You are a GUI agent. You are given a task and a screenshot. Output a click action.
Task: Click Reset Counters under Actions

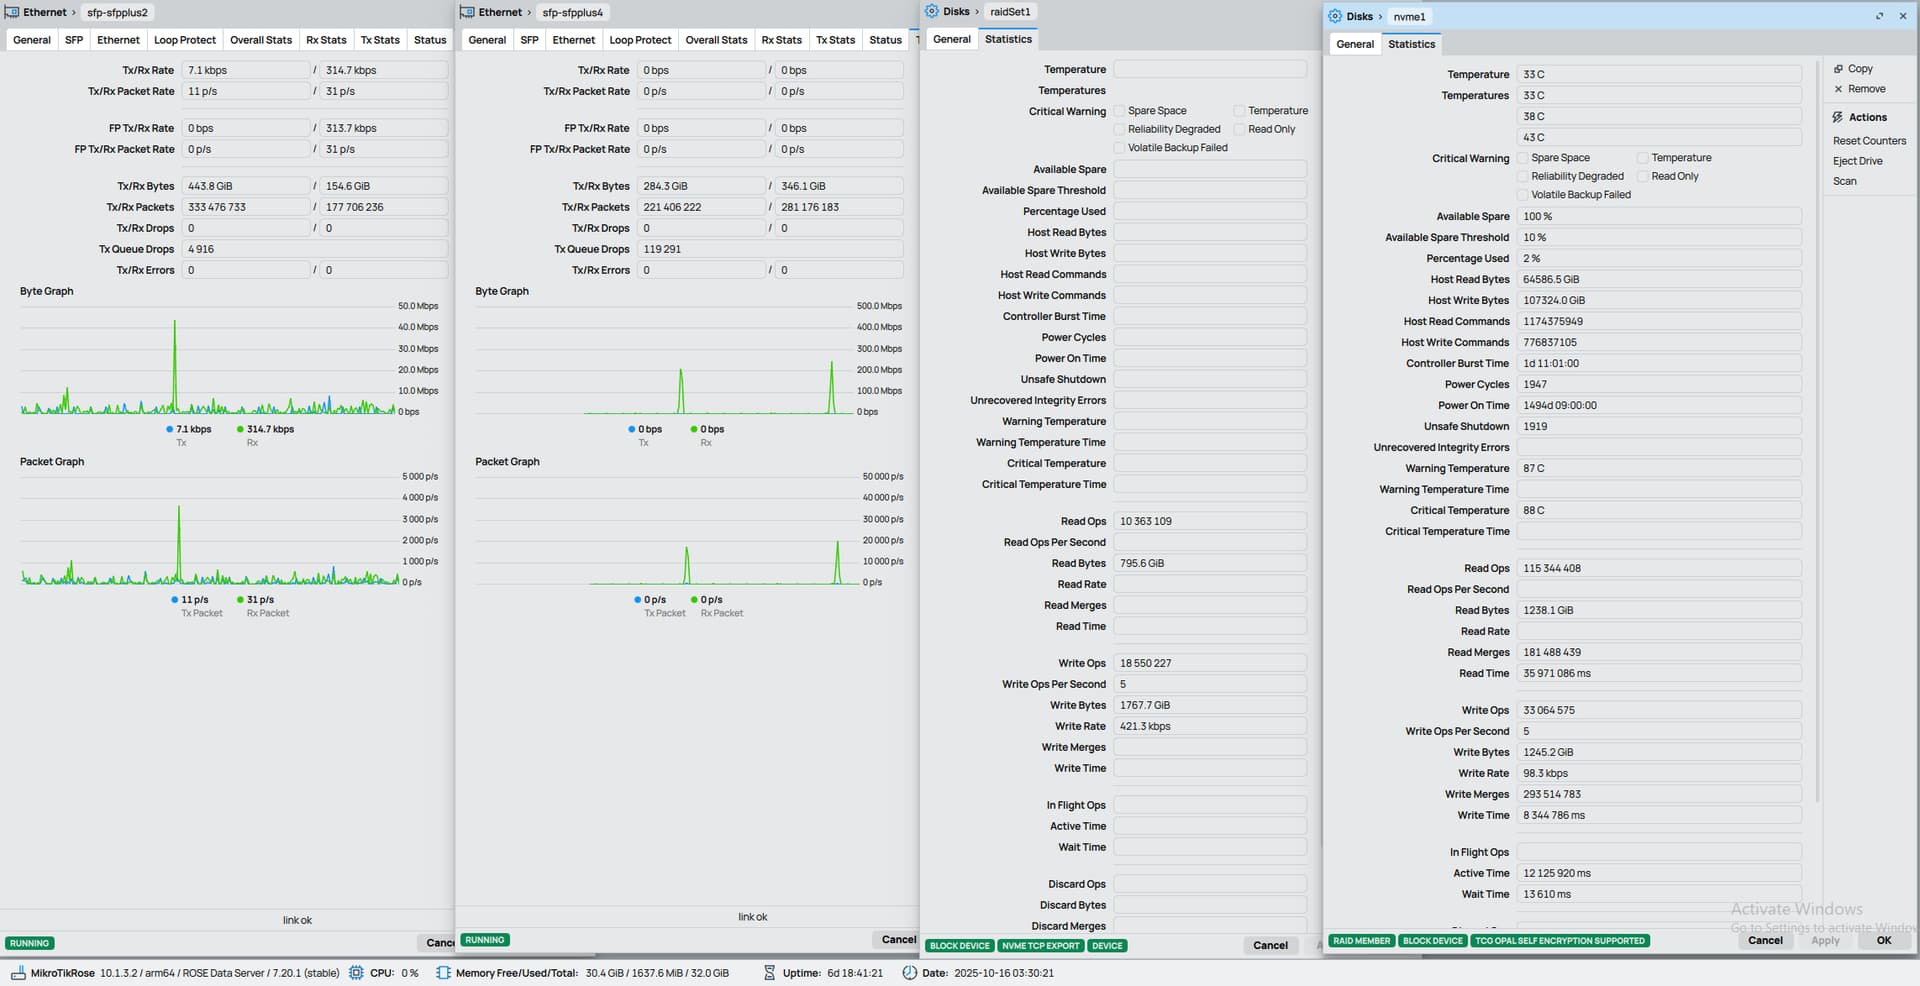pyautogui.click(x=1869, y=141)
